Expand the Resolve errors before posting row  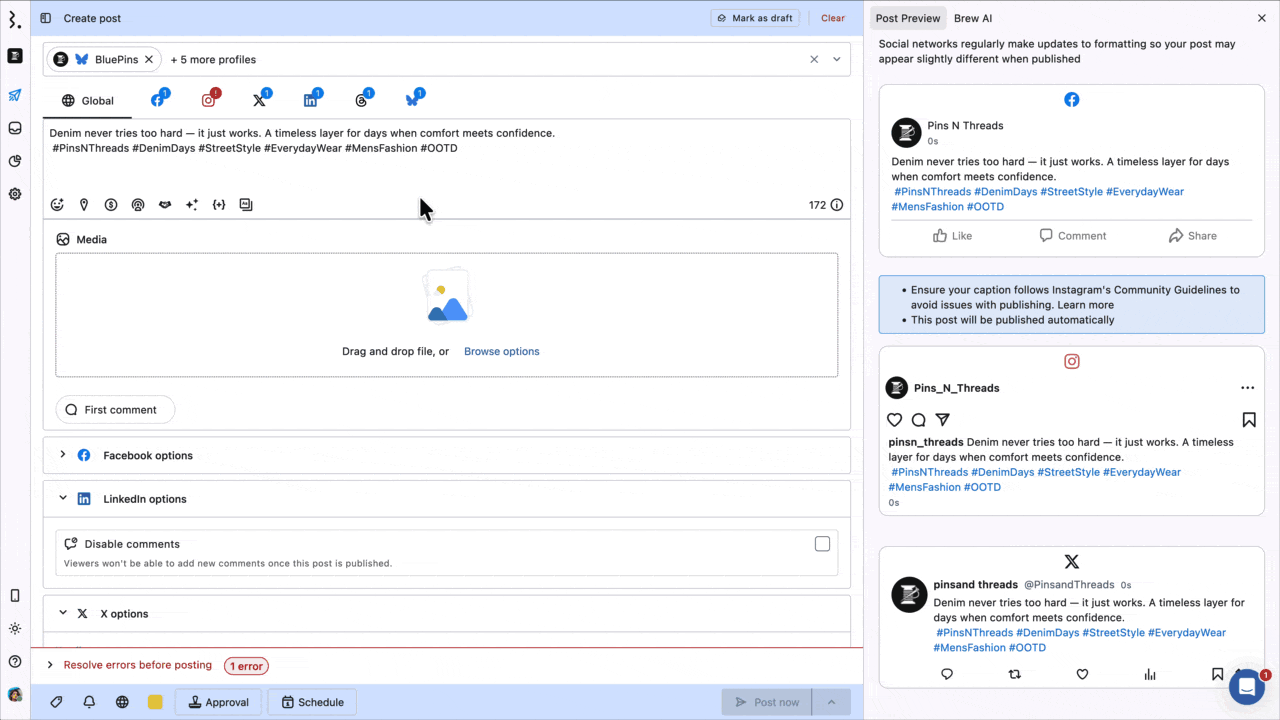tap(50, 665)
